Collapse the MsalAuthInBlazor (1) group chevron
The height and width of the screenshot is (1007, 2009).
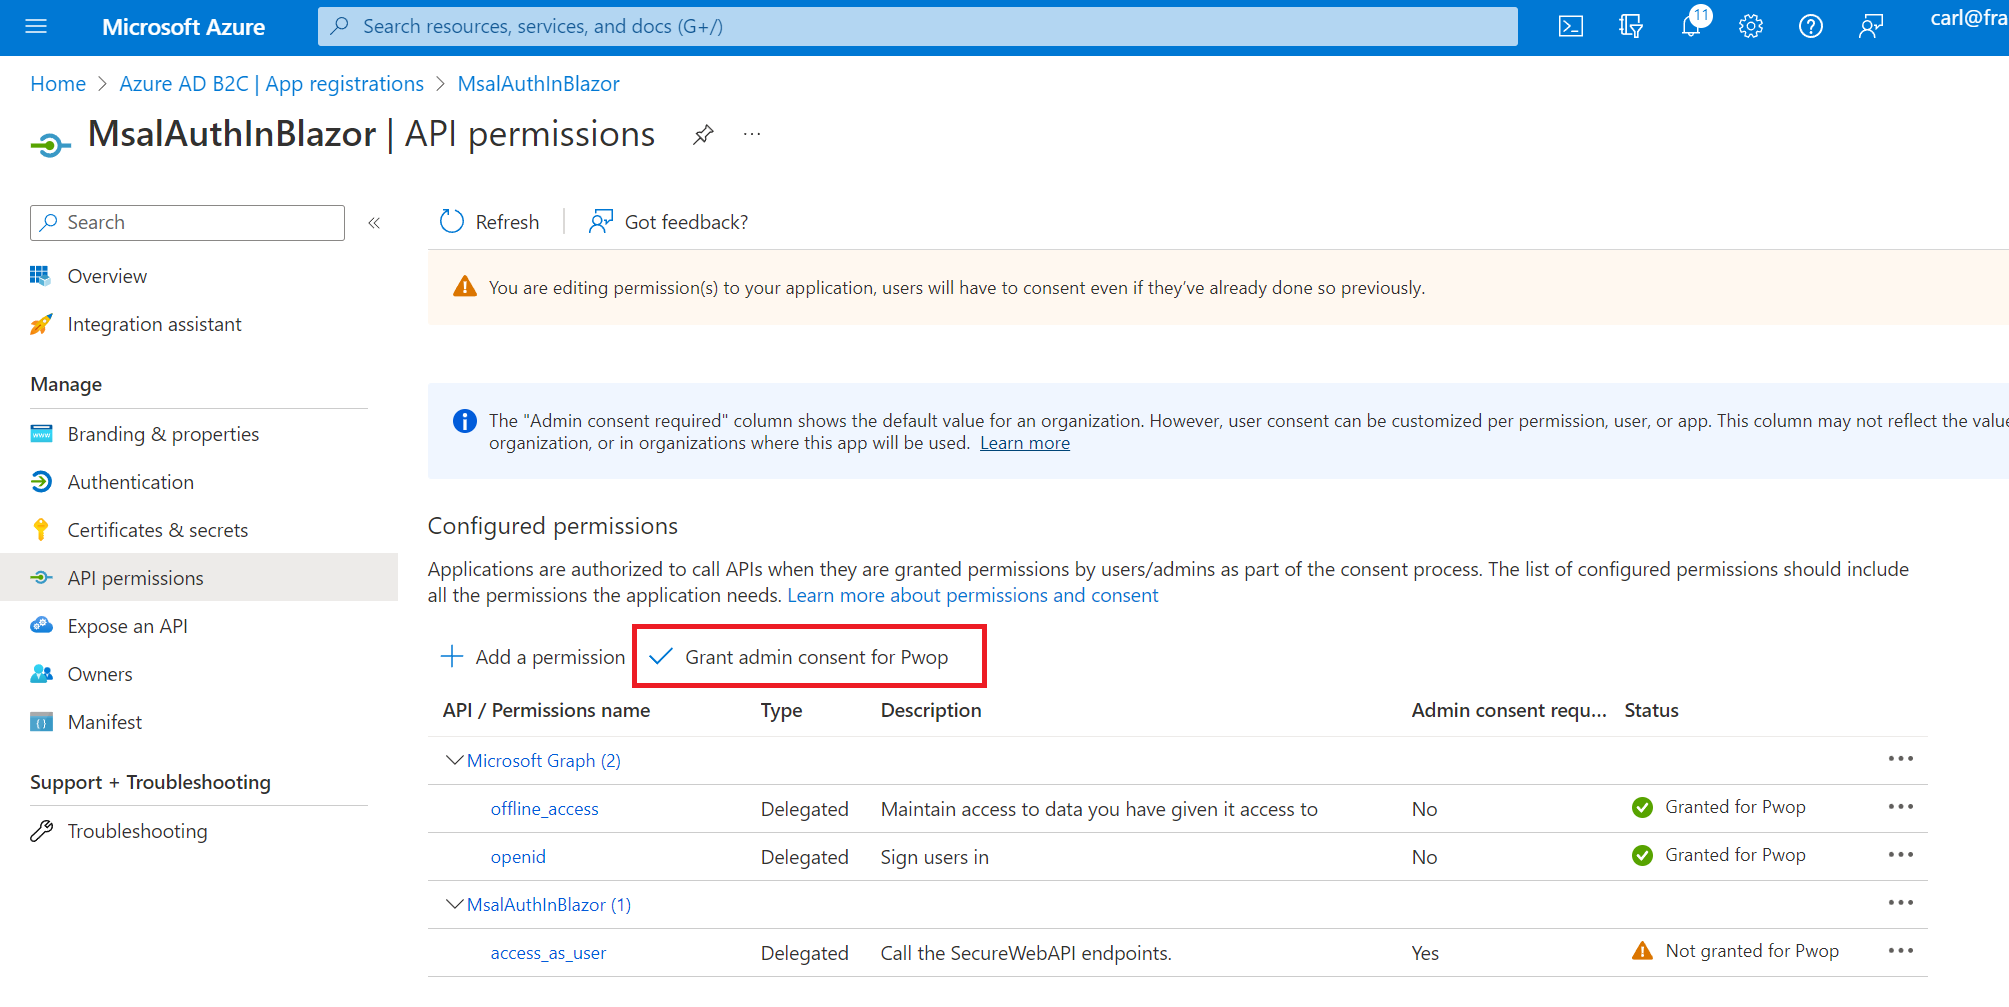pos(454,904)
